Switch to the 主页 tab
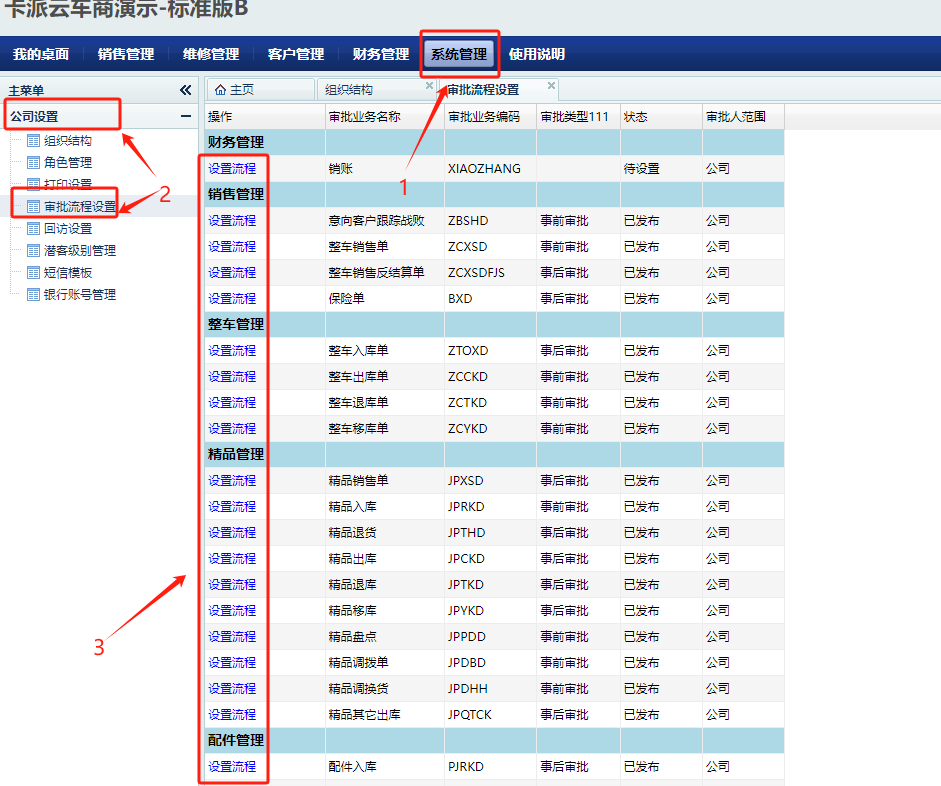Screen dimensions: 941x786 pyautogui.click(x=242, y=90)
